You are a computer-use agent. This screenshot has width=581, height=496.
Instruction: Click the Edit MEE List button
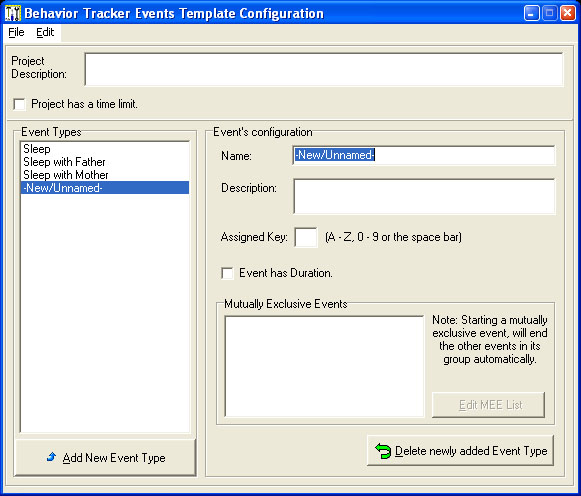click(x=488, y=405)
